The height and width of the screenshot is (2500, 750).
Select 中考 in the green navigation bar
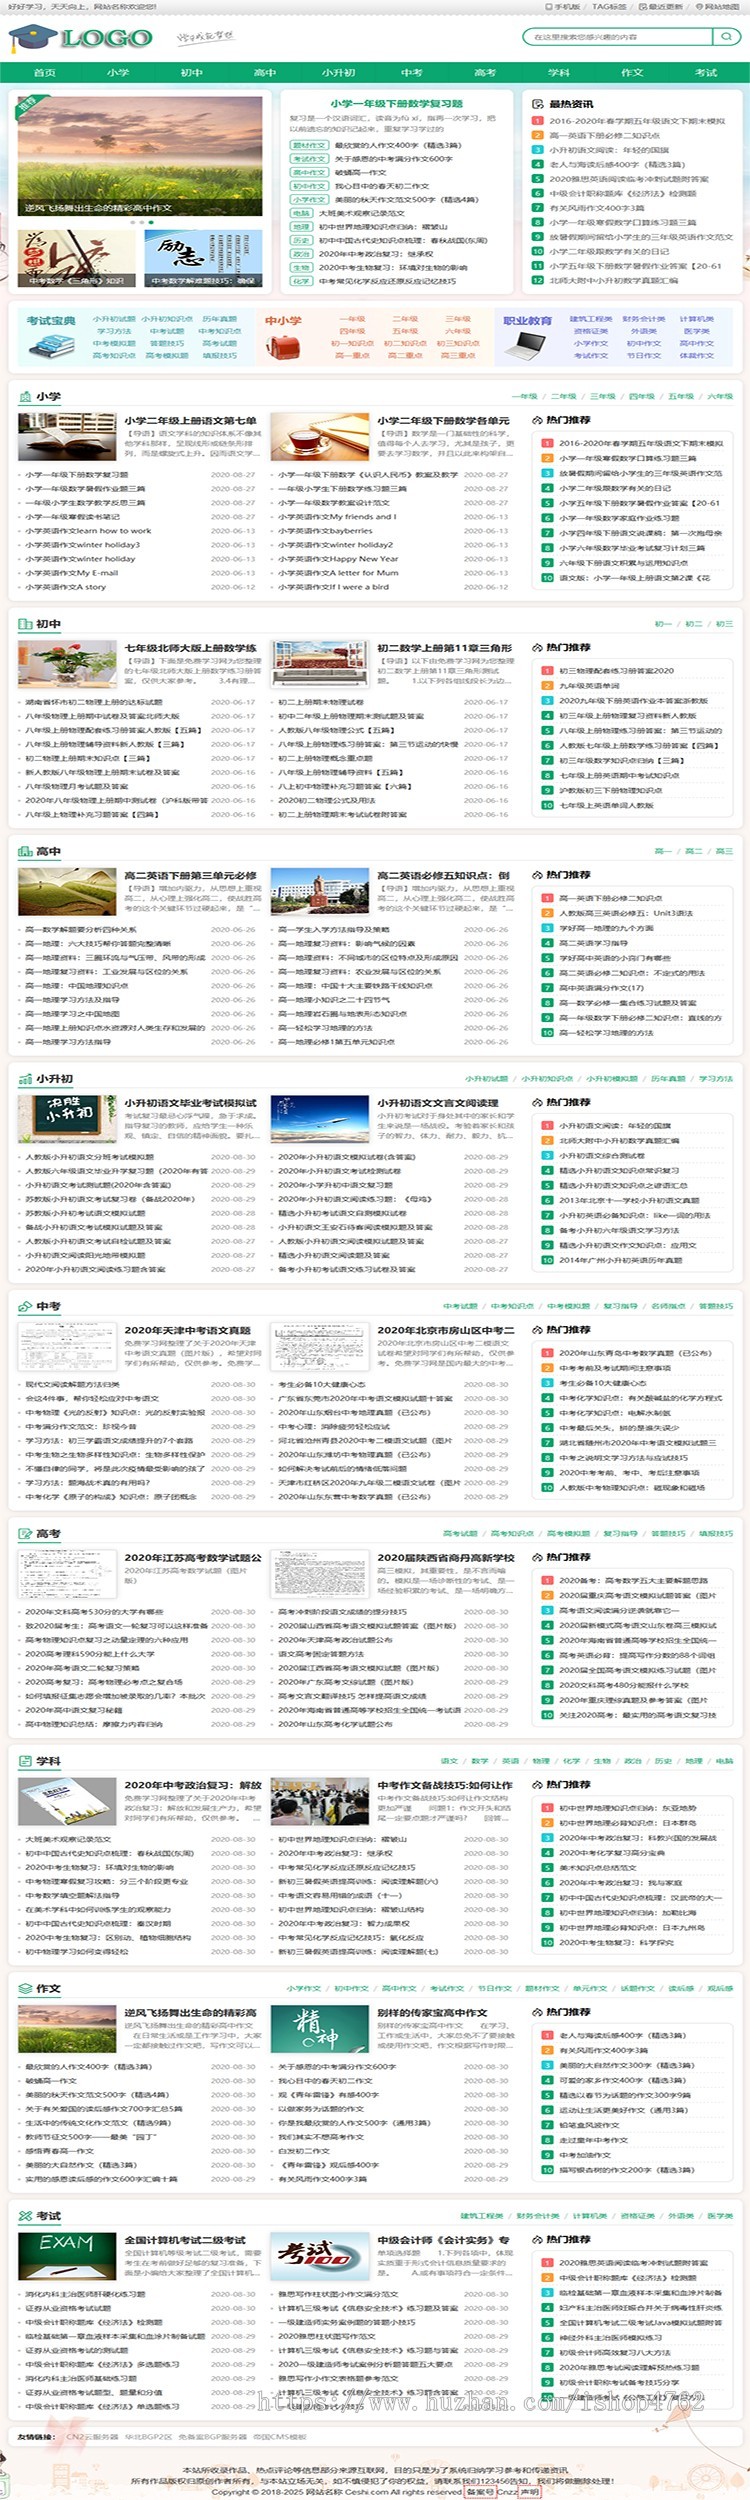point(412,73)
